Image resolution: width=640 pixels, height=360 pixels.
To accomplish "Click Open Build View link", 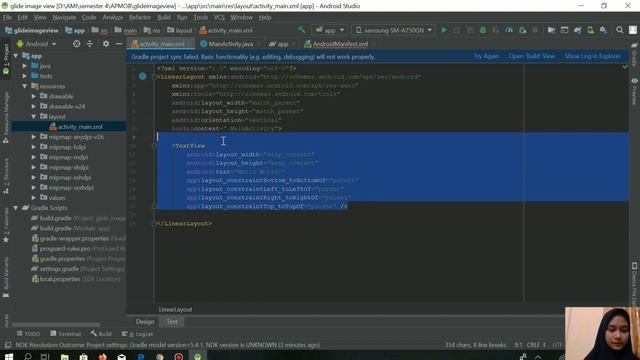I will point(531,56).
